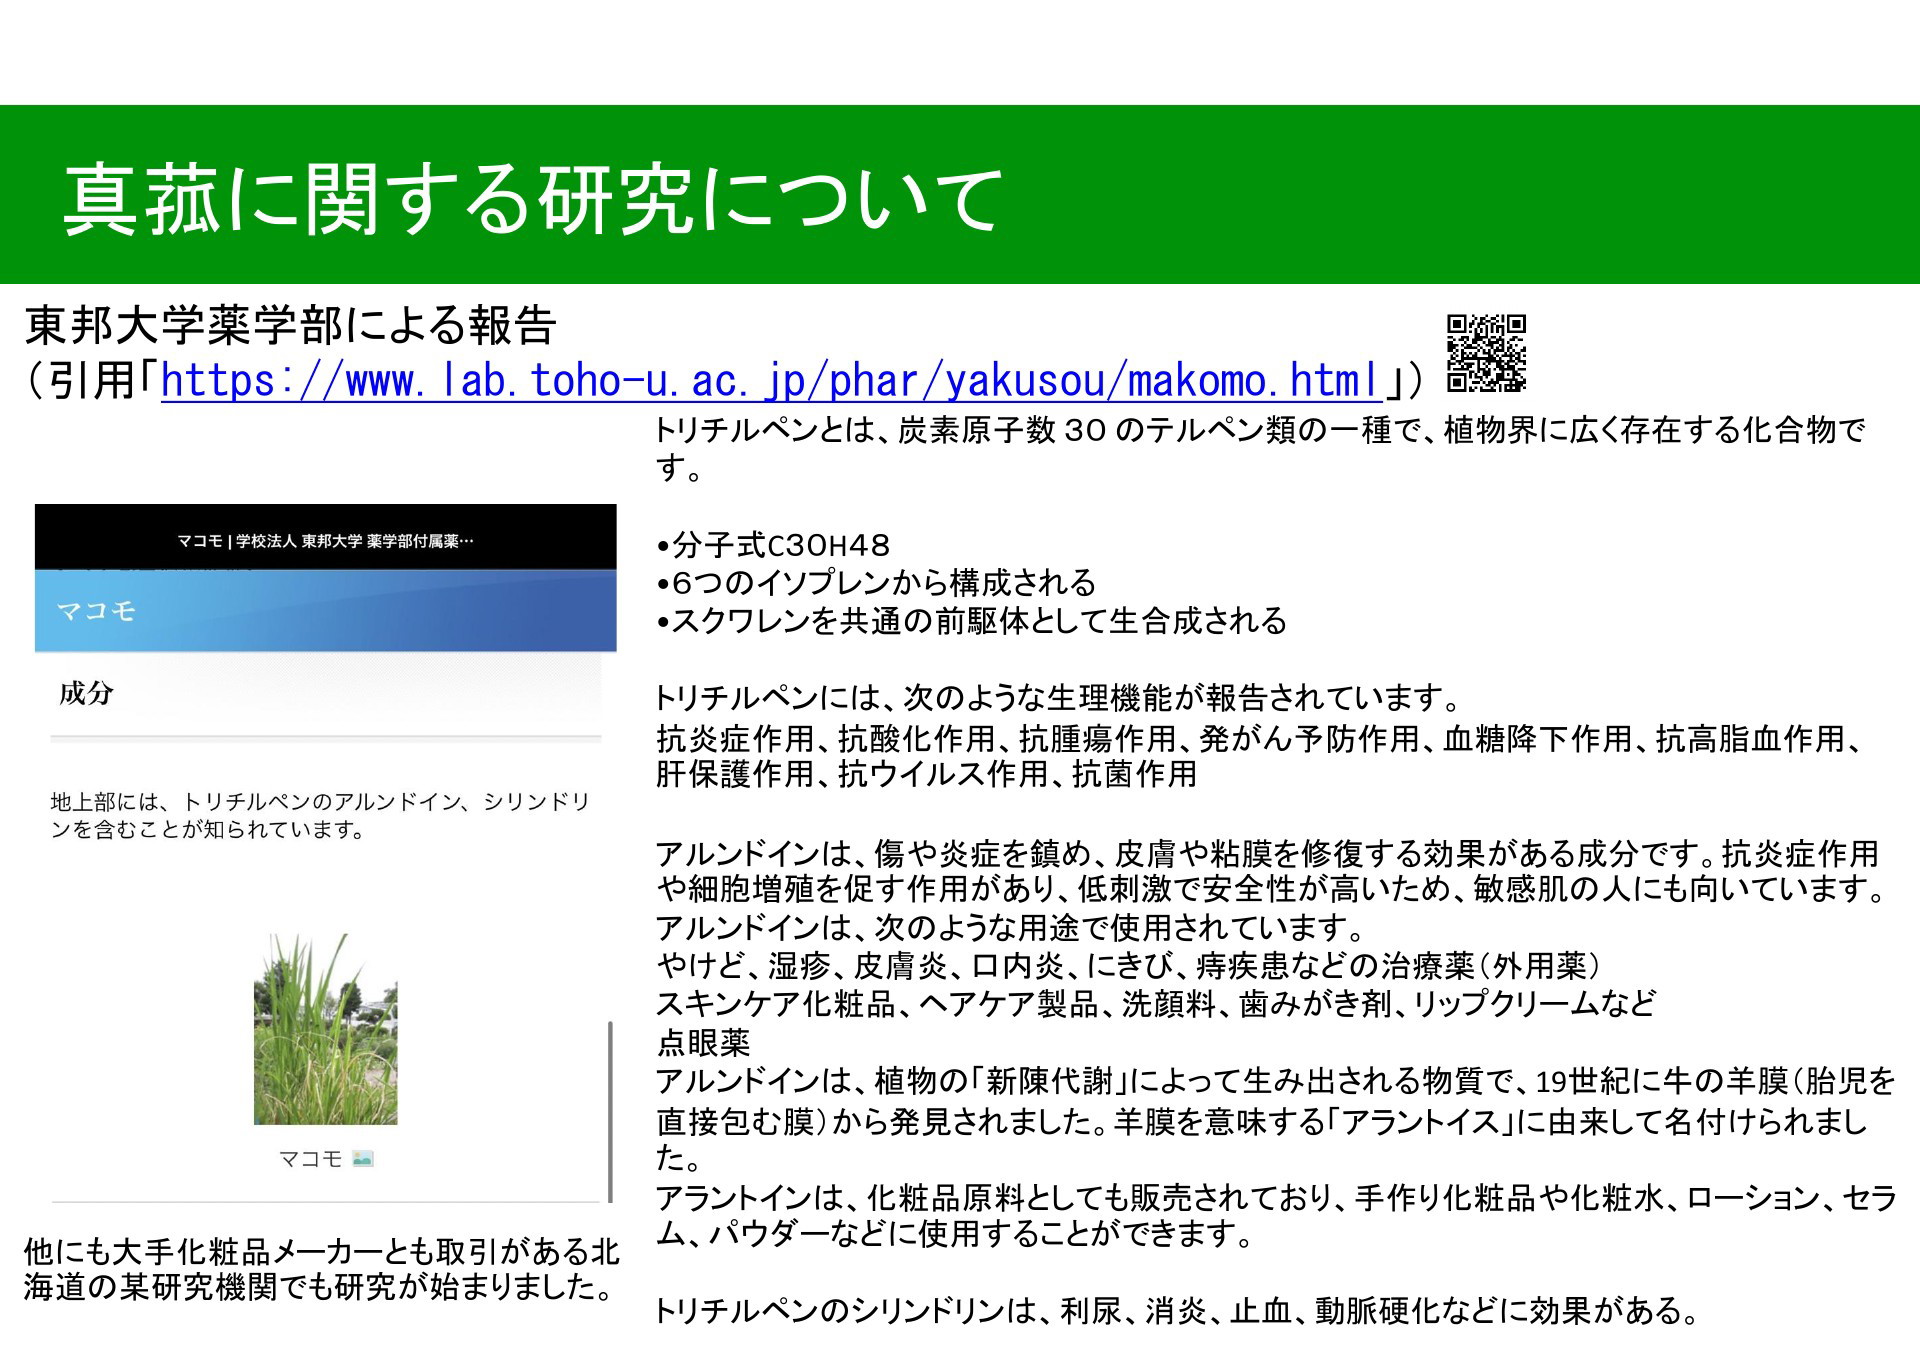This screenshot has height=1352, width=1920.
Task: Click the small image icon next to マコモ caption
Action: click(362, 1159)
